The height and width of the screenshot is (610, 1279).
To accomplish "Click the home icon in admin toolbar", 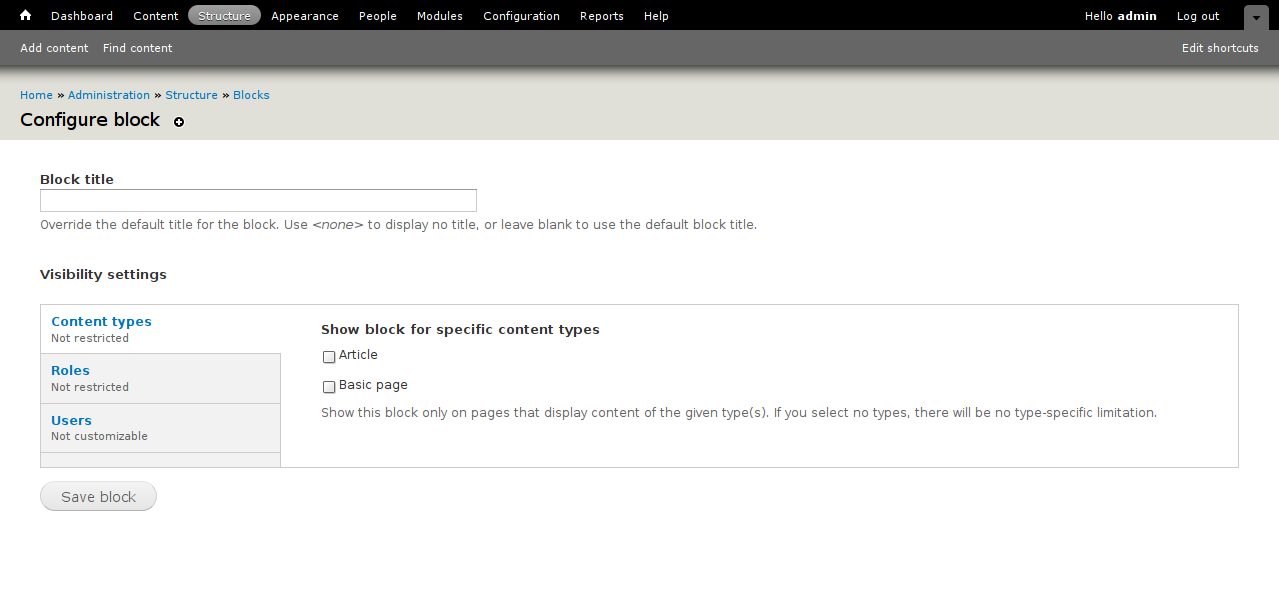I will [26, 16].
